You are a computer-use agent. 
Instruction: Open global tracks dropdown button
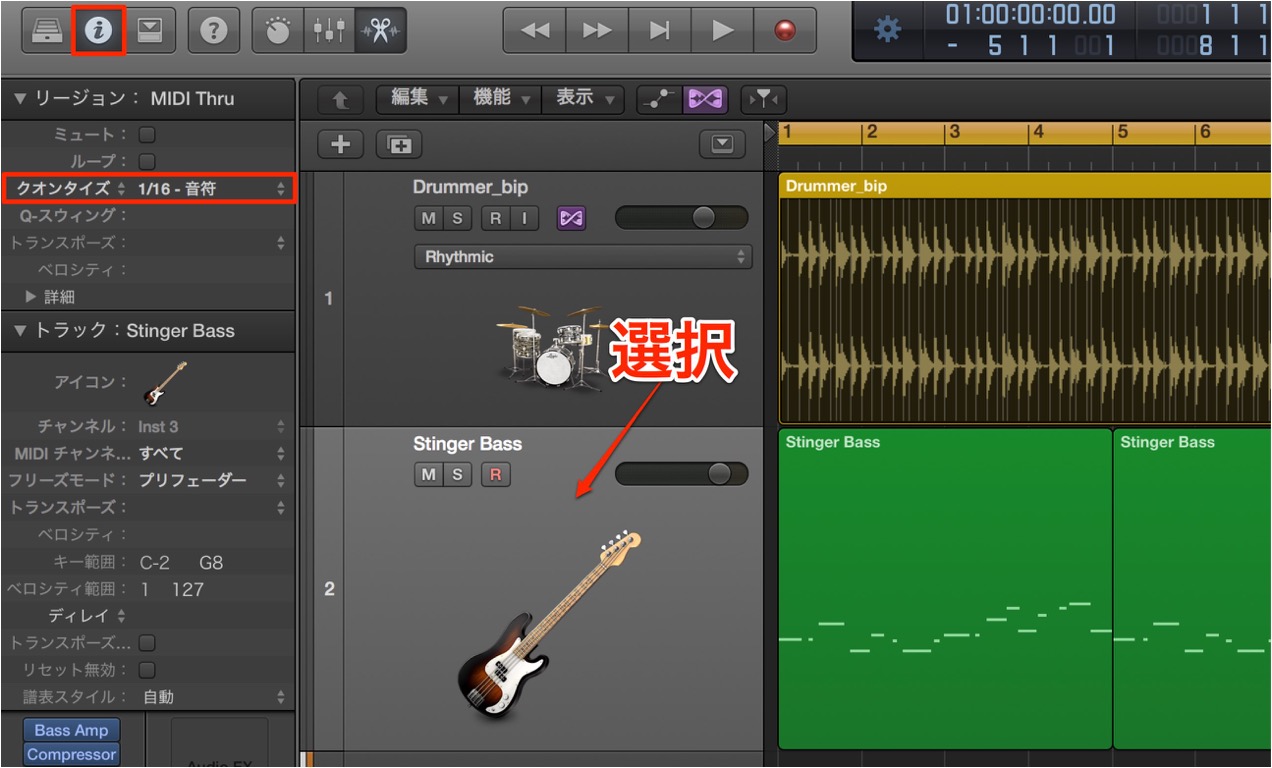(x=722, y=144)
